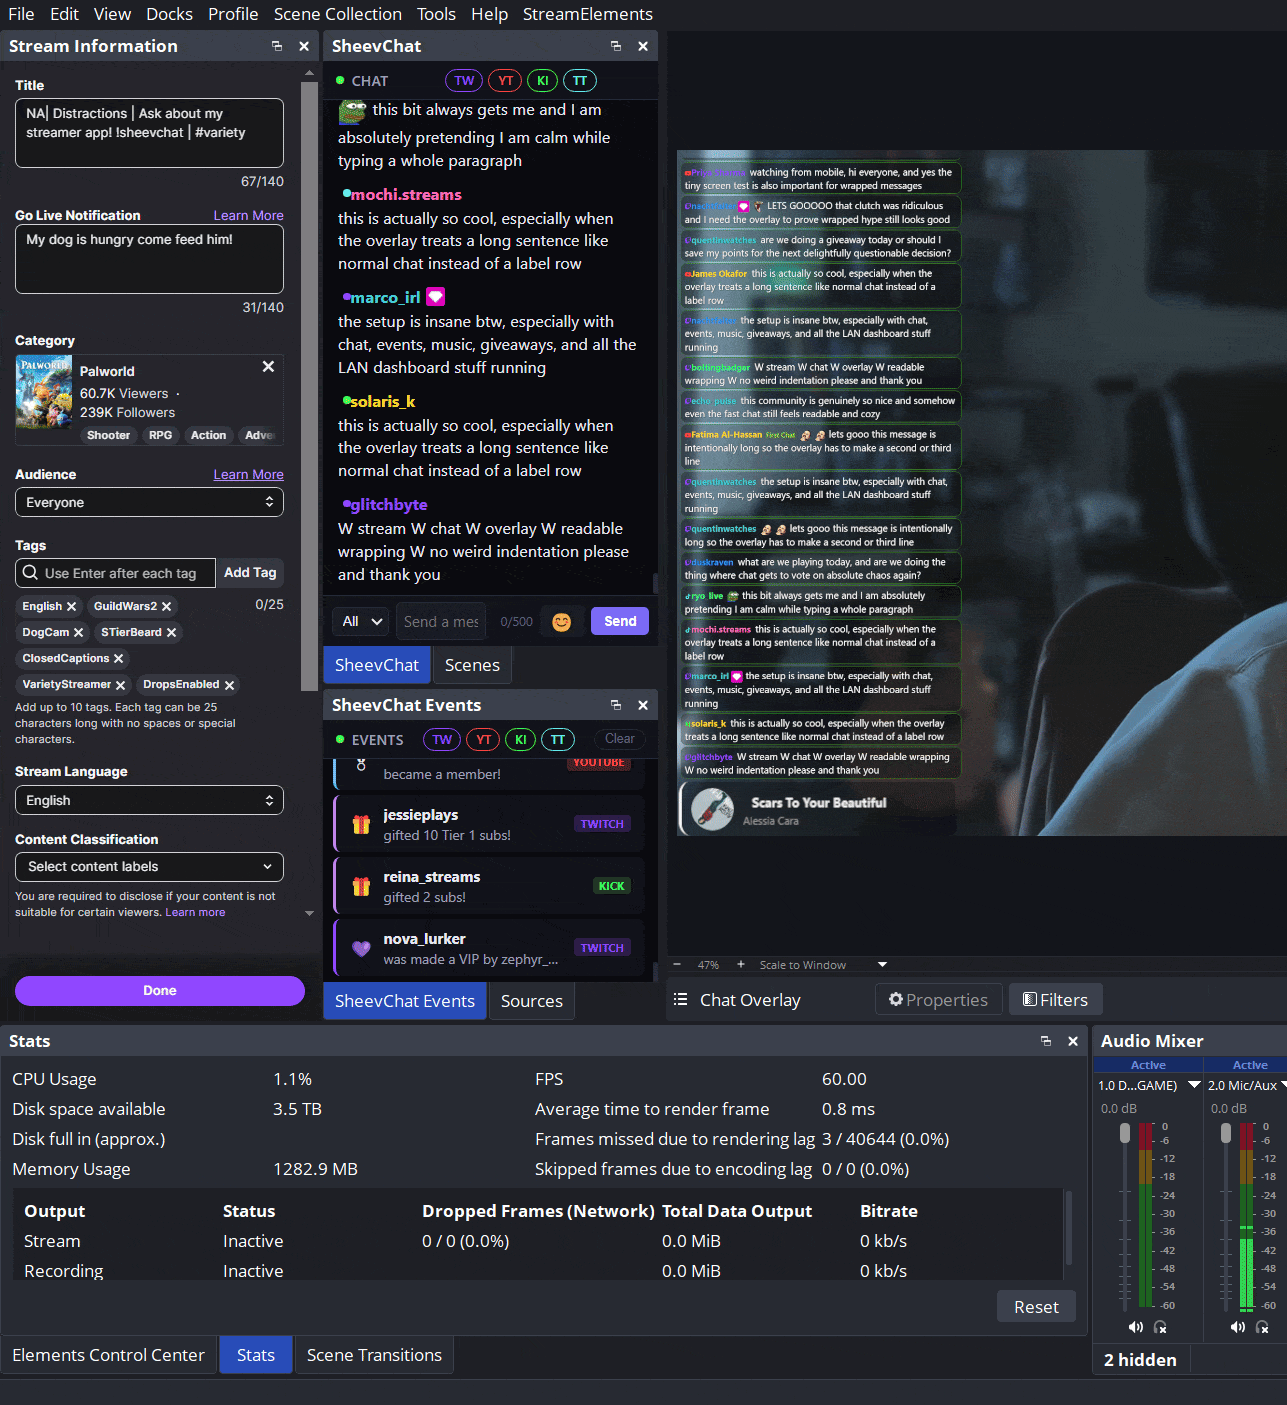Adjust the Desktop Audio volume fader
The width and height of the screenshot is (1287, 1405).
click(x=1125, y=1134)
